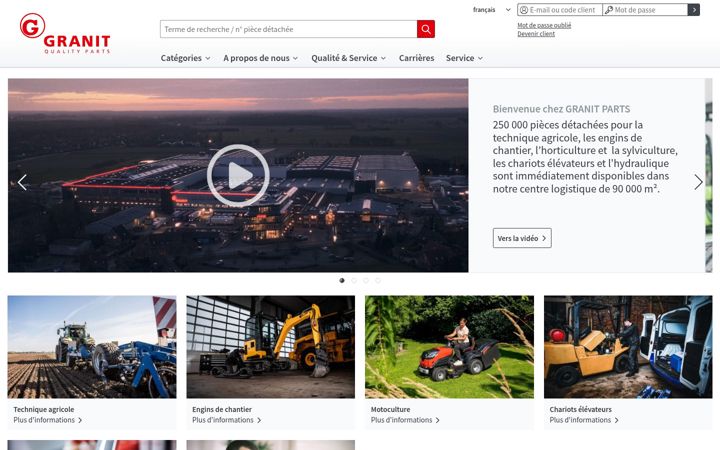This screenshot has height=450, width=720.
Task: Expand the Qualité & Service menu
Action: [349, 58]
